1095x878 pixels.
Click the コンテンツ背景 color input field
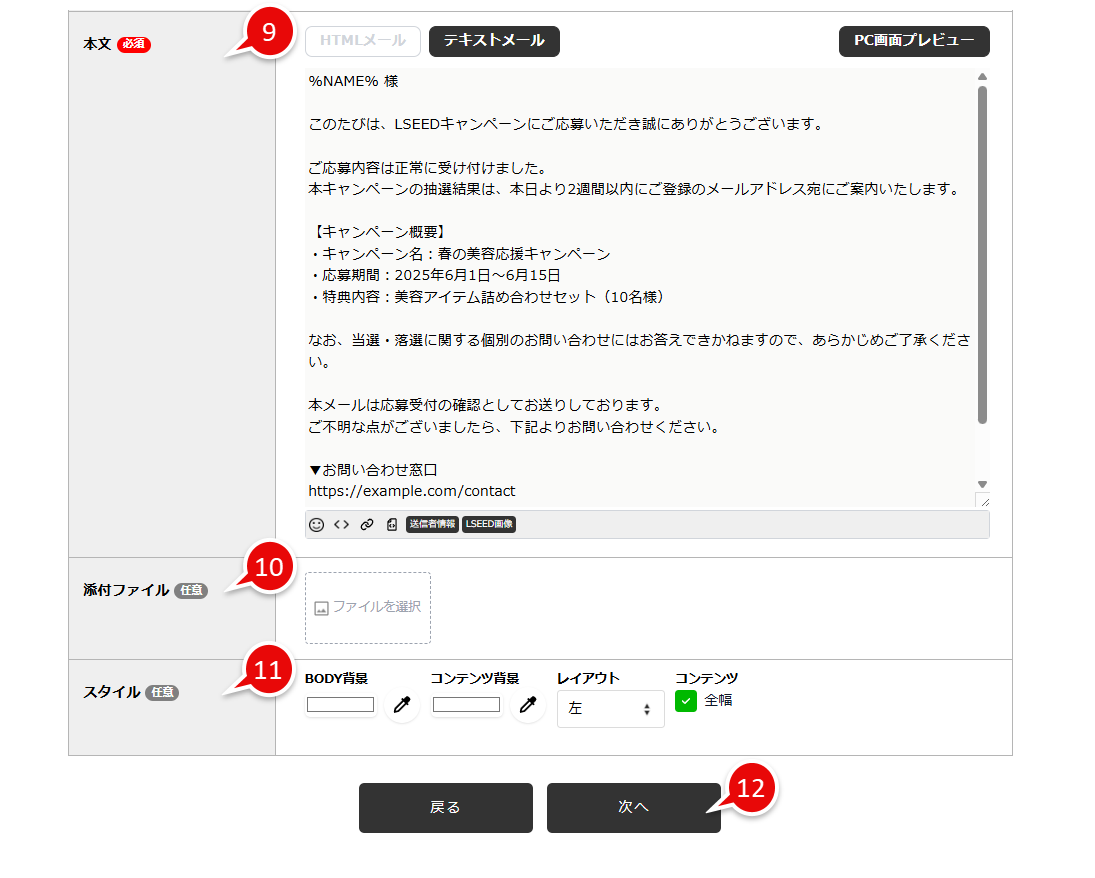coord(466,704)
